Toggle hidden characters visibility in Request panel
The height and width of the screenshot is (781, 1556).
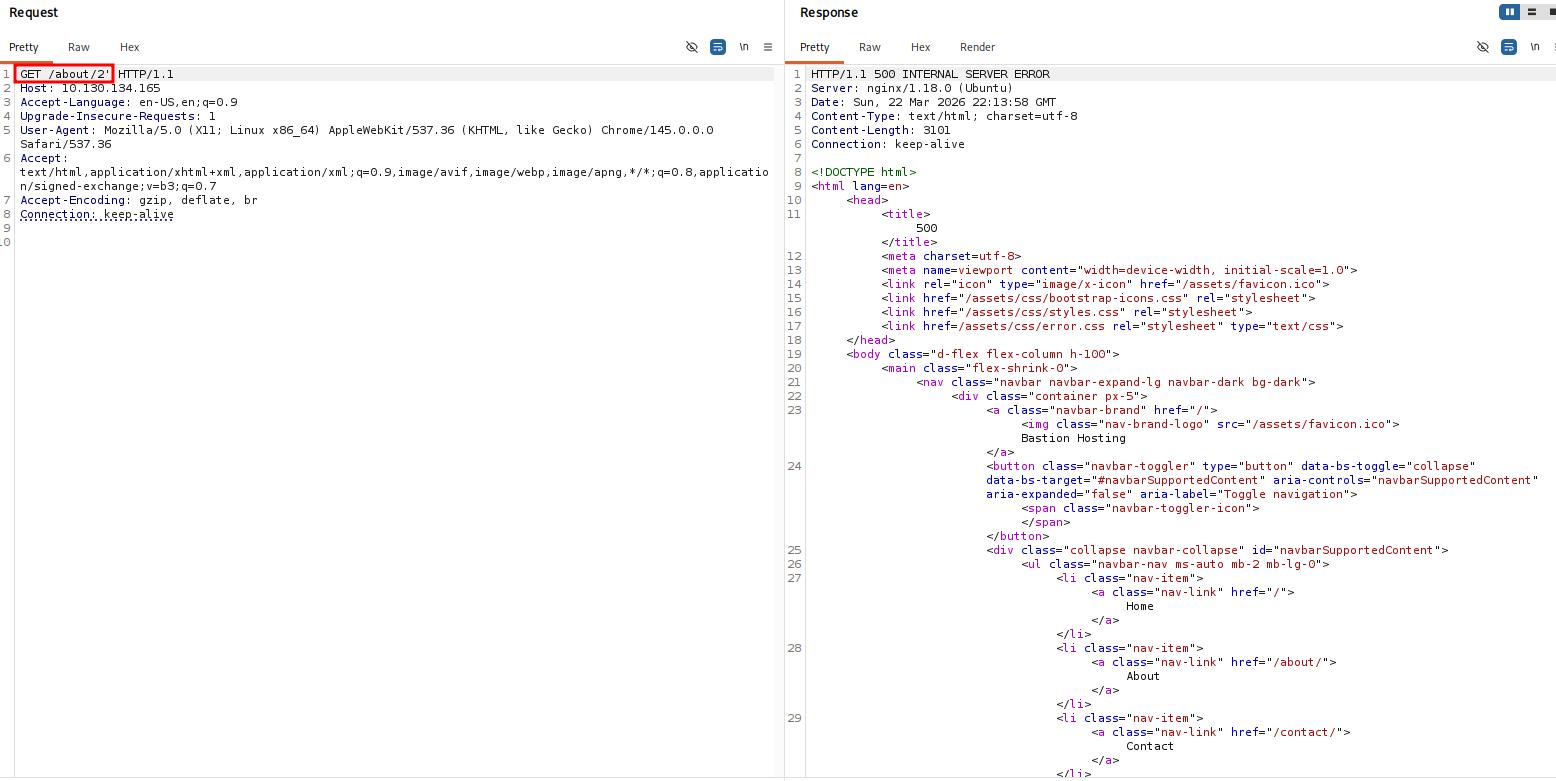coord(691,47)
